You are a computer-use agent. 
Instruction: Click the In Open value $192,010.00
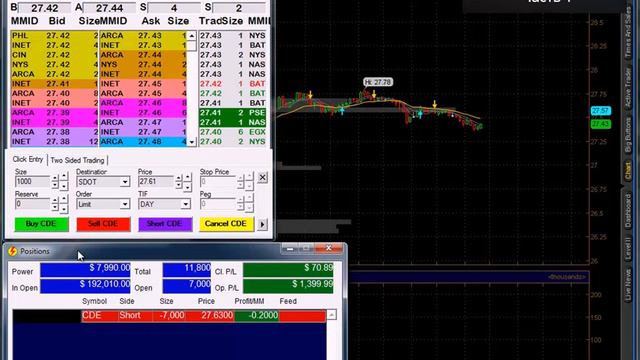click(x=85, y=286)
